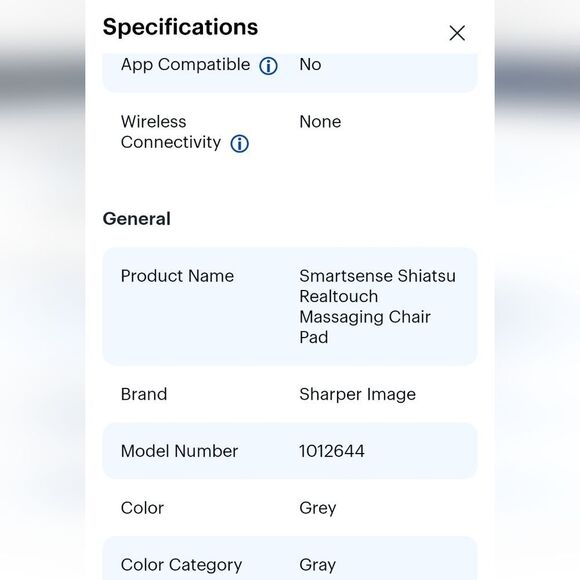The height and width of the screenshot is (580, 580).
Task: Click the No value for App Compatible
Action: click(310, 65)
